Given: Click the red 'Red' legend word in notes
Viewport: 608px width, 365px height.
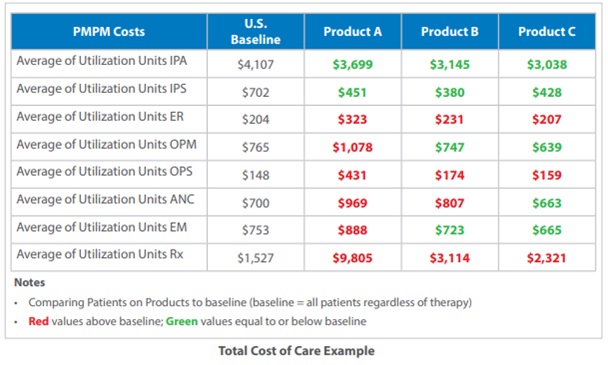Looking at the screenshot, I should pyautogui.click(x=38, y=321).
